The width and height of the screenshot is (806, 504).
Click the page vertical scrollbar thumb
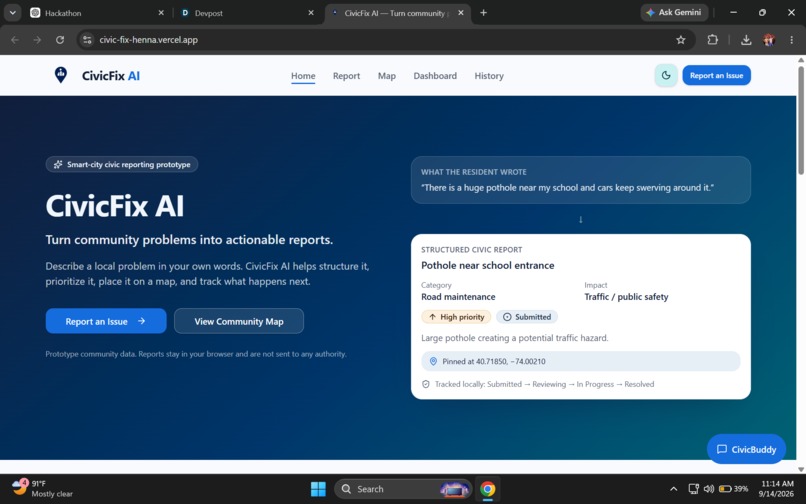coord(801,120)
